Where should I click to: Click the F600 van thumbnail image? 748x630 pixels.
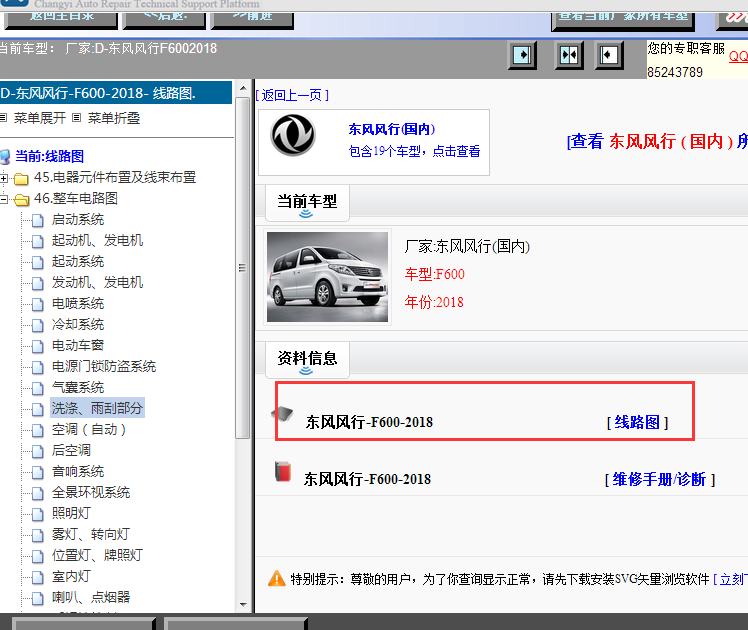(327, 277)
